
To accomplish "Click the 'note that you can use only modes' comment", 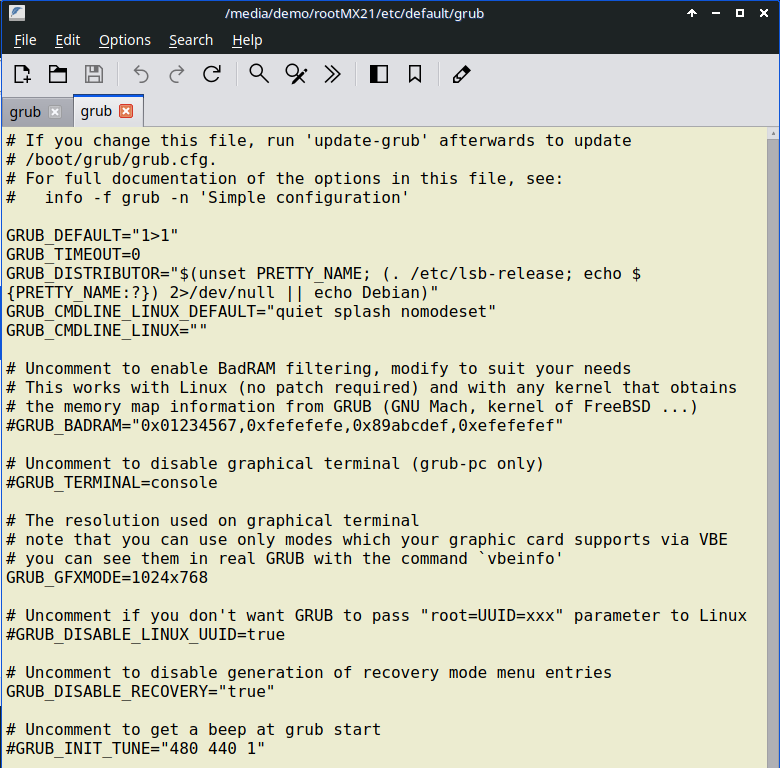I will click(367, 540).
